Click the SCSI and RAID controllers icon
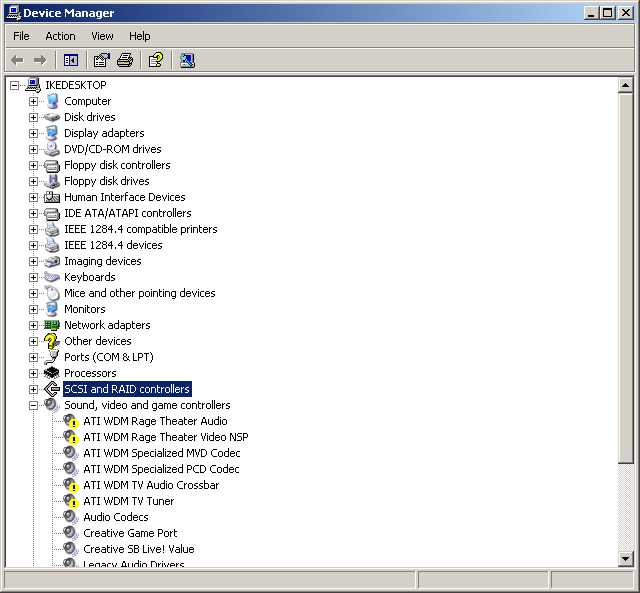 pyautogui.click(x=52, y=389)
